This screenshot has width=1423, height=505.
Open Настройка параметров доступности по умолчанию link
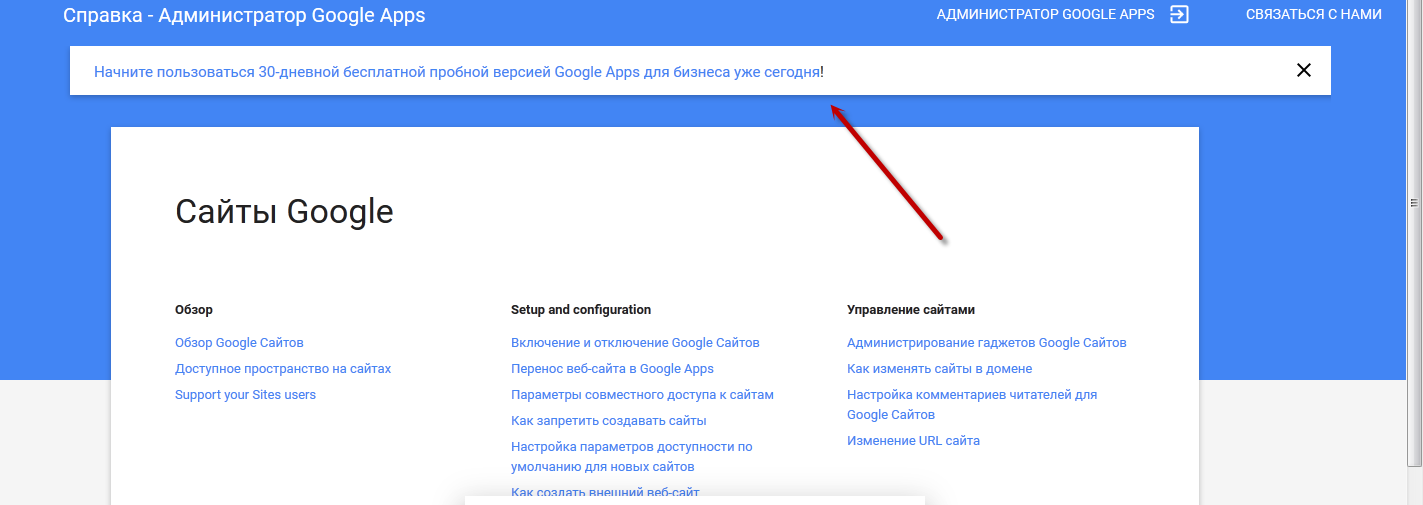click(631, 447)
